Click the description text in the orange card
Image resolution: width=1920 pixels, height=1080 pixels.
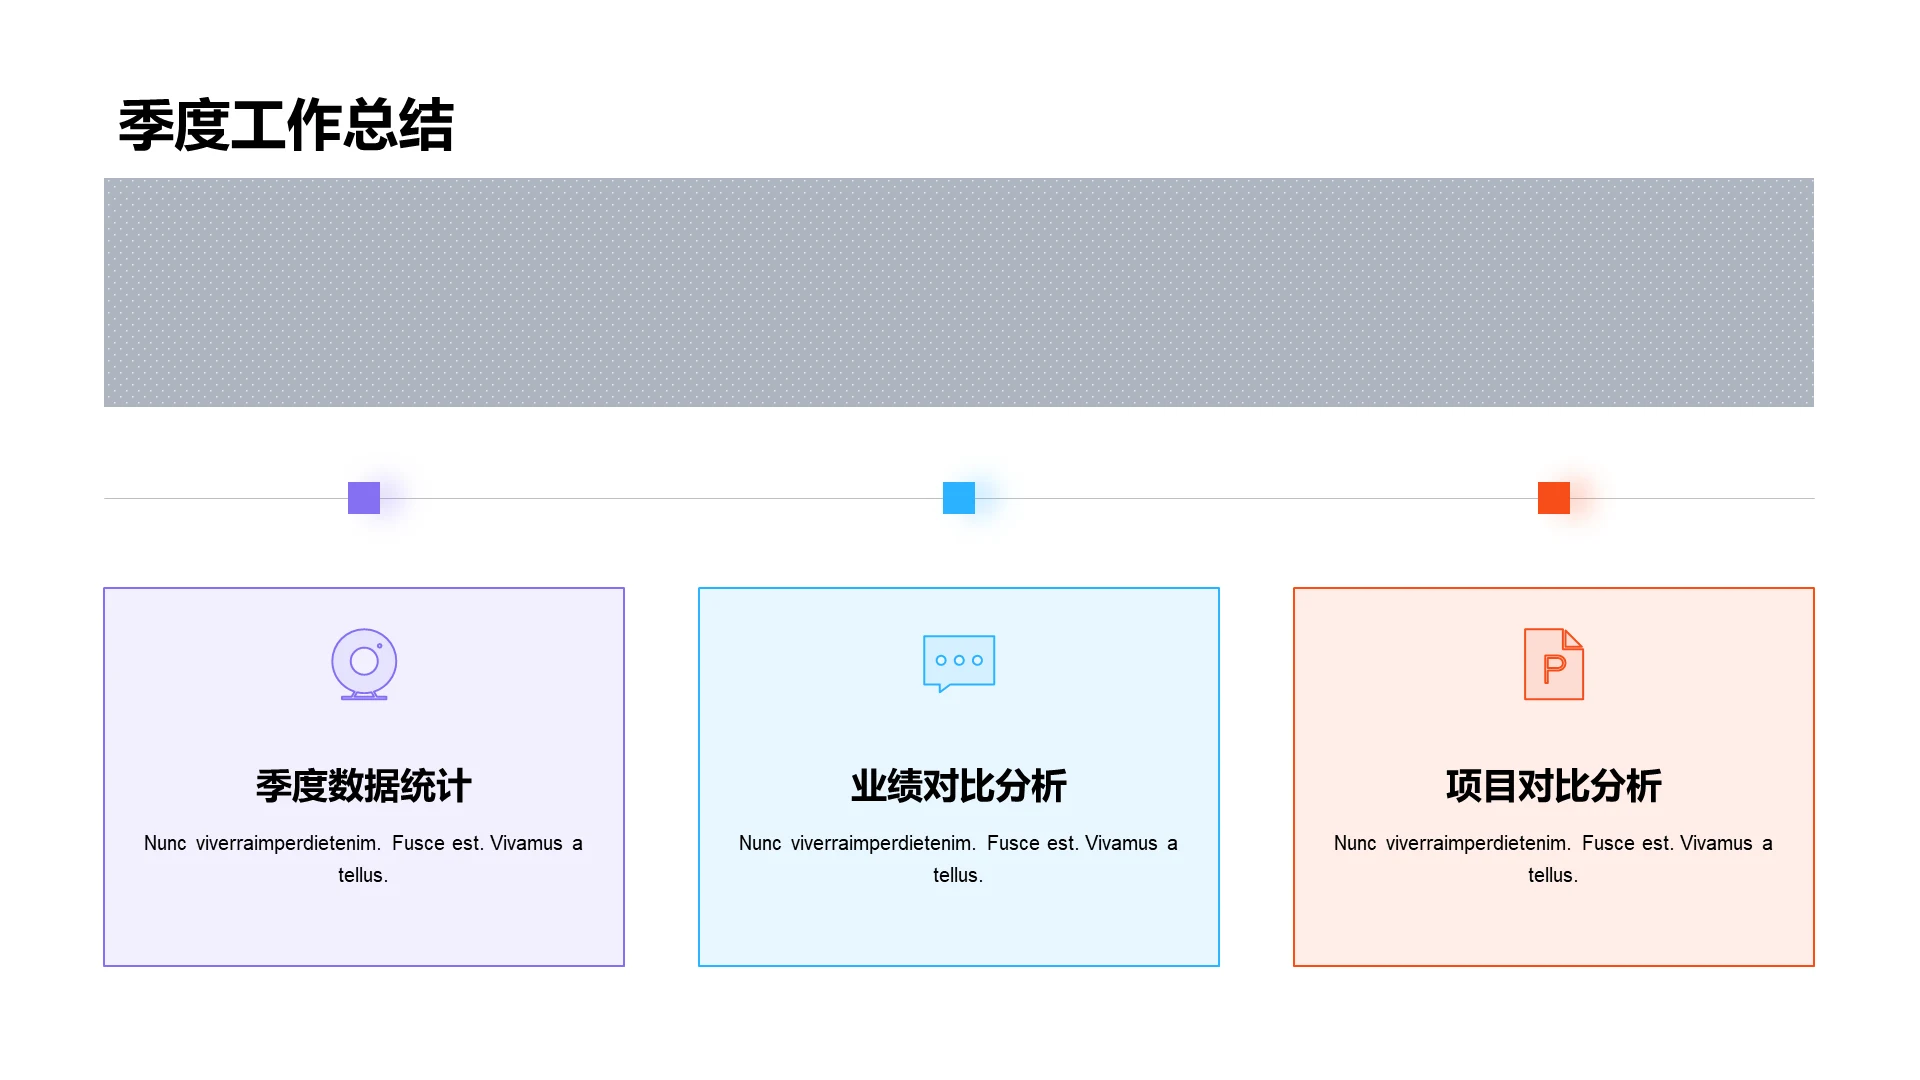1553,858
